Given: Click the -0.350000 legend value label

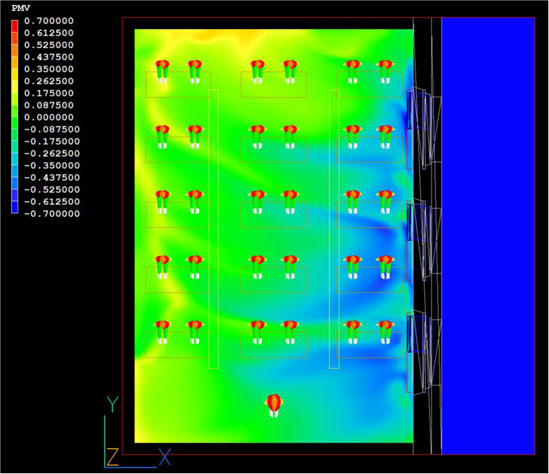Looking at the screenshot, I should (52, 165).
